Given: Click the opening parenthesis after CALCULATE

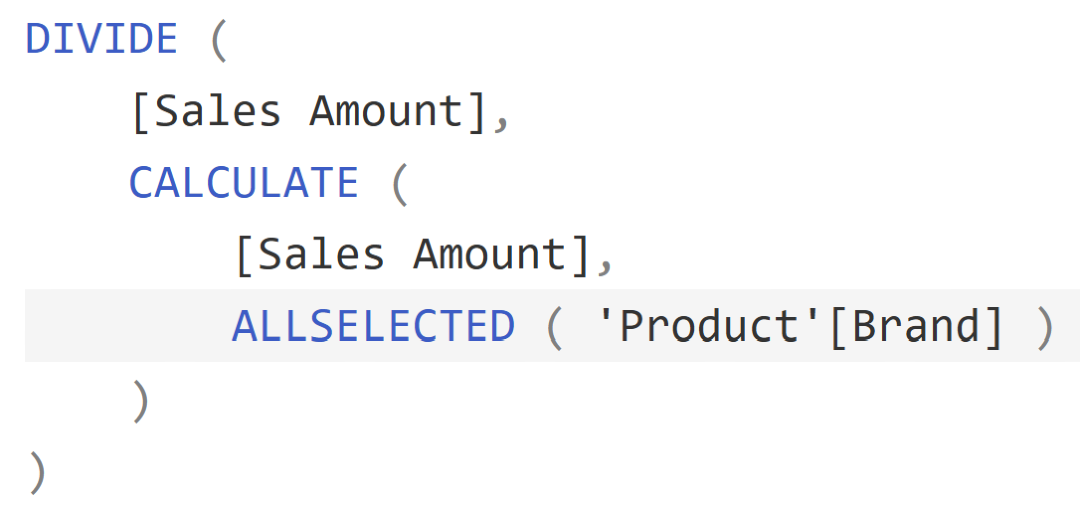Looking at the screenshot, I should pos(398,184).
